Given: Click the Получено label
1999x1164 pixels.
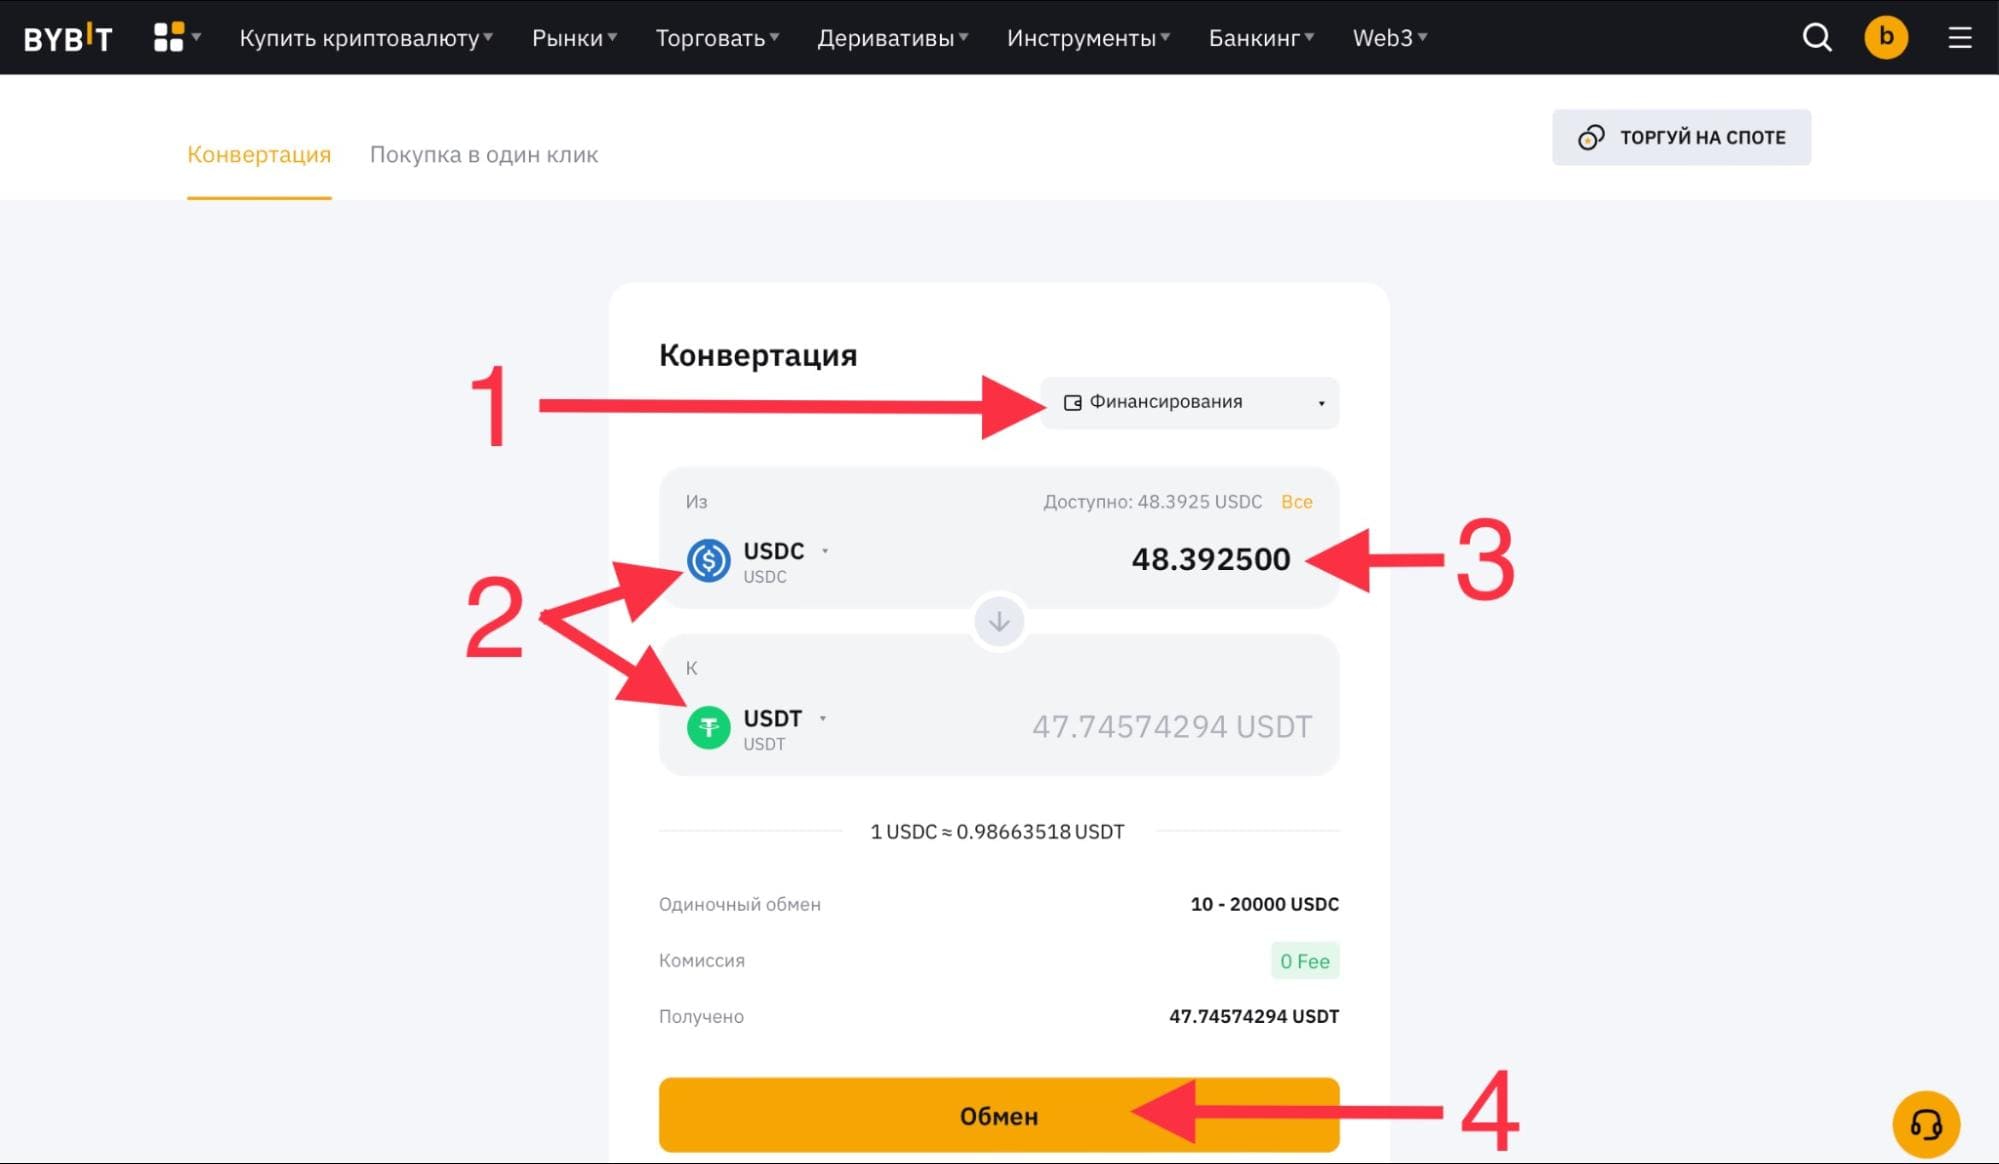Looking at the screenshot, I should (701, 1017).
